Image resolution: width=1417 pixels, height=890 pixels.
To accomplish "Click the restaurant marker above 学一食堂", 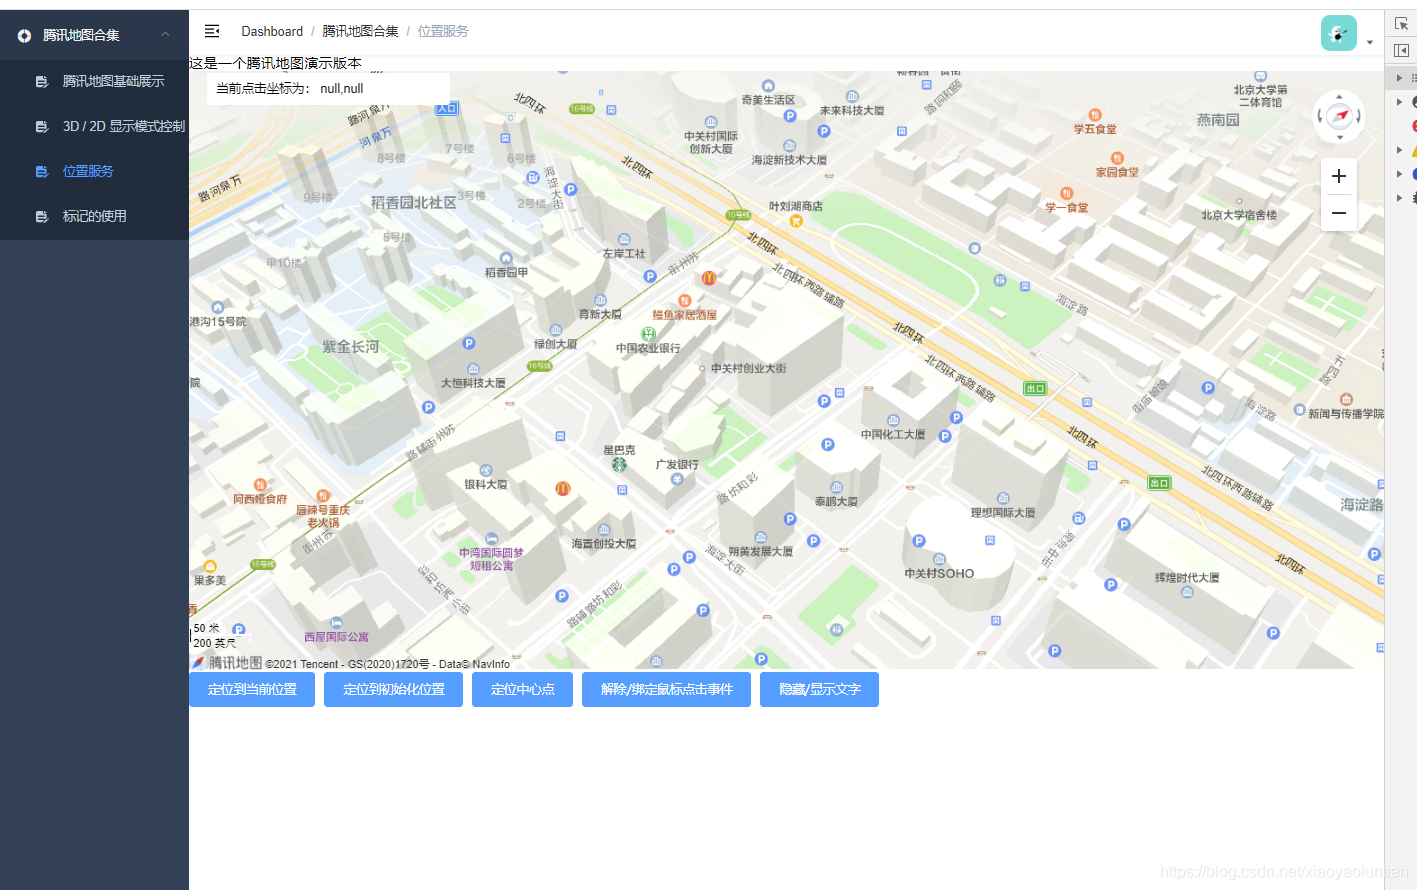I will coord(1066,193).
